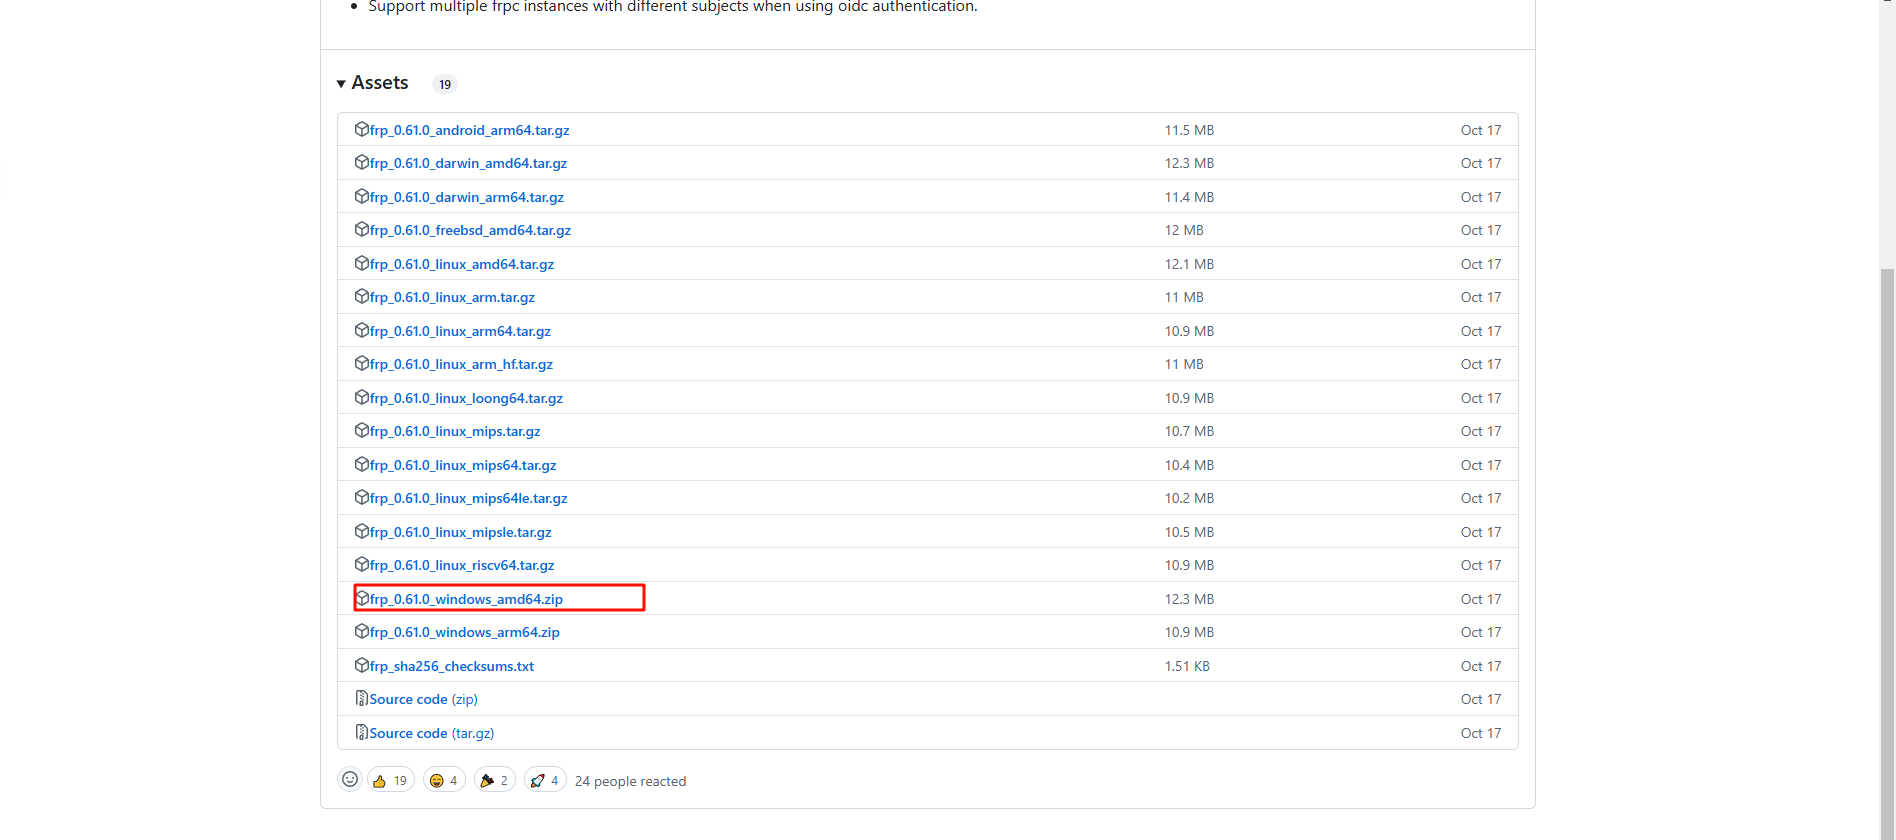Screen dimensions: 1896x840
Task: Toggle the laughing face reaction
Action: pos(444,780)
